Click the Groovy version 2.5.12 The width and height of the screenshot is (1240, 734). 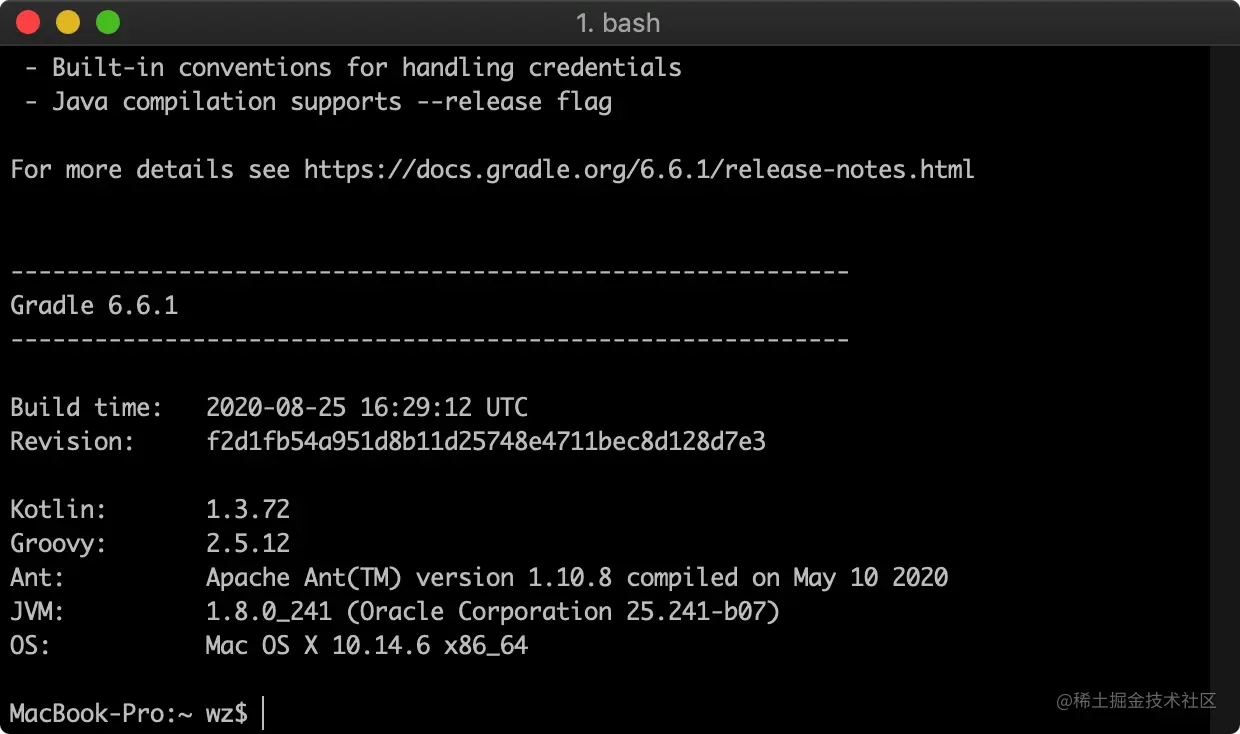(248, 543)
